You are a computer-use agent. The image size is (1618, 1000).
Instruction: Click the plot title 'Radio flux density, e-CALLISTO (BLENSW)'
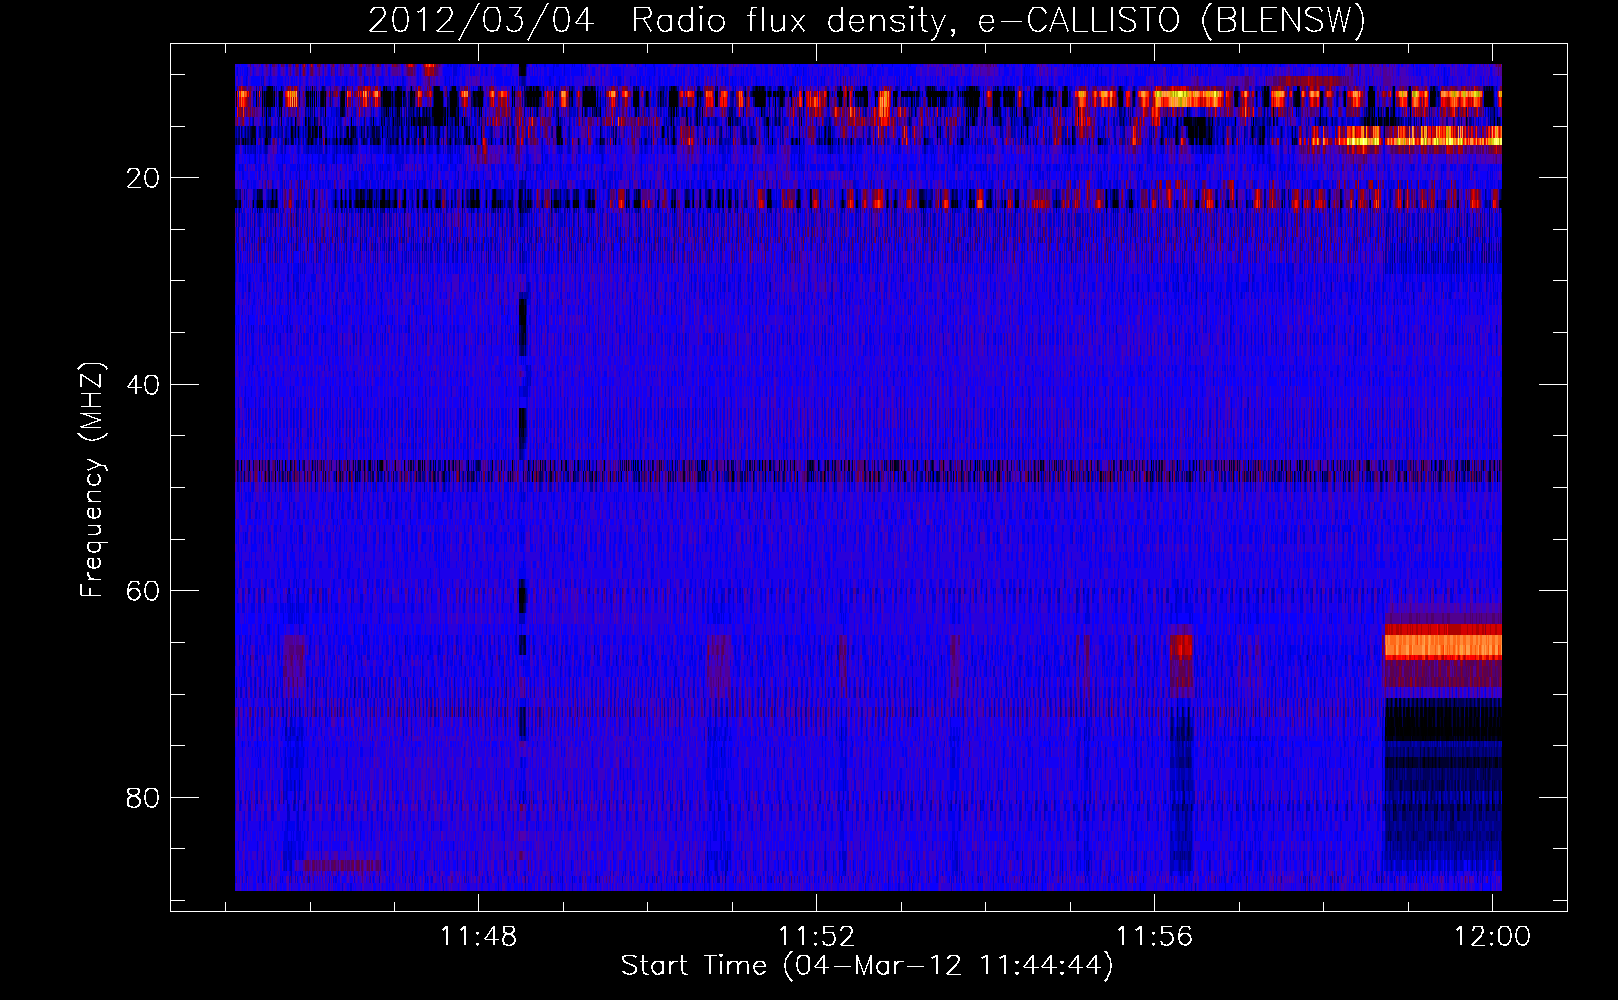pos(998,21)
